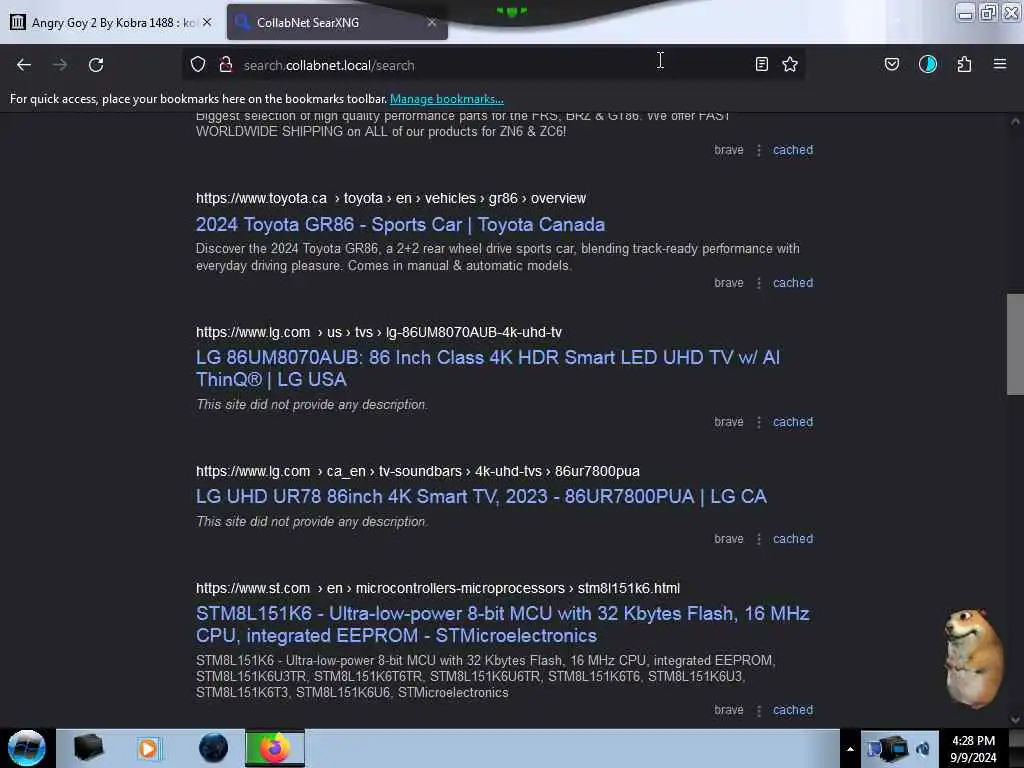Go back using the browser back arrow

[24, 65]
